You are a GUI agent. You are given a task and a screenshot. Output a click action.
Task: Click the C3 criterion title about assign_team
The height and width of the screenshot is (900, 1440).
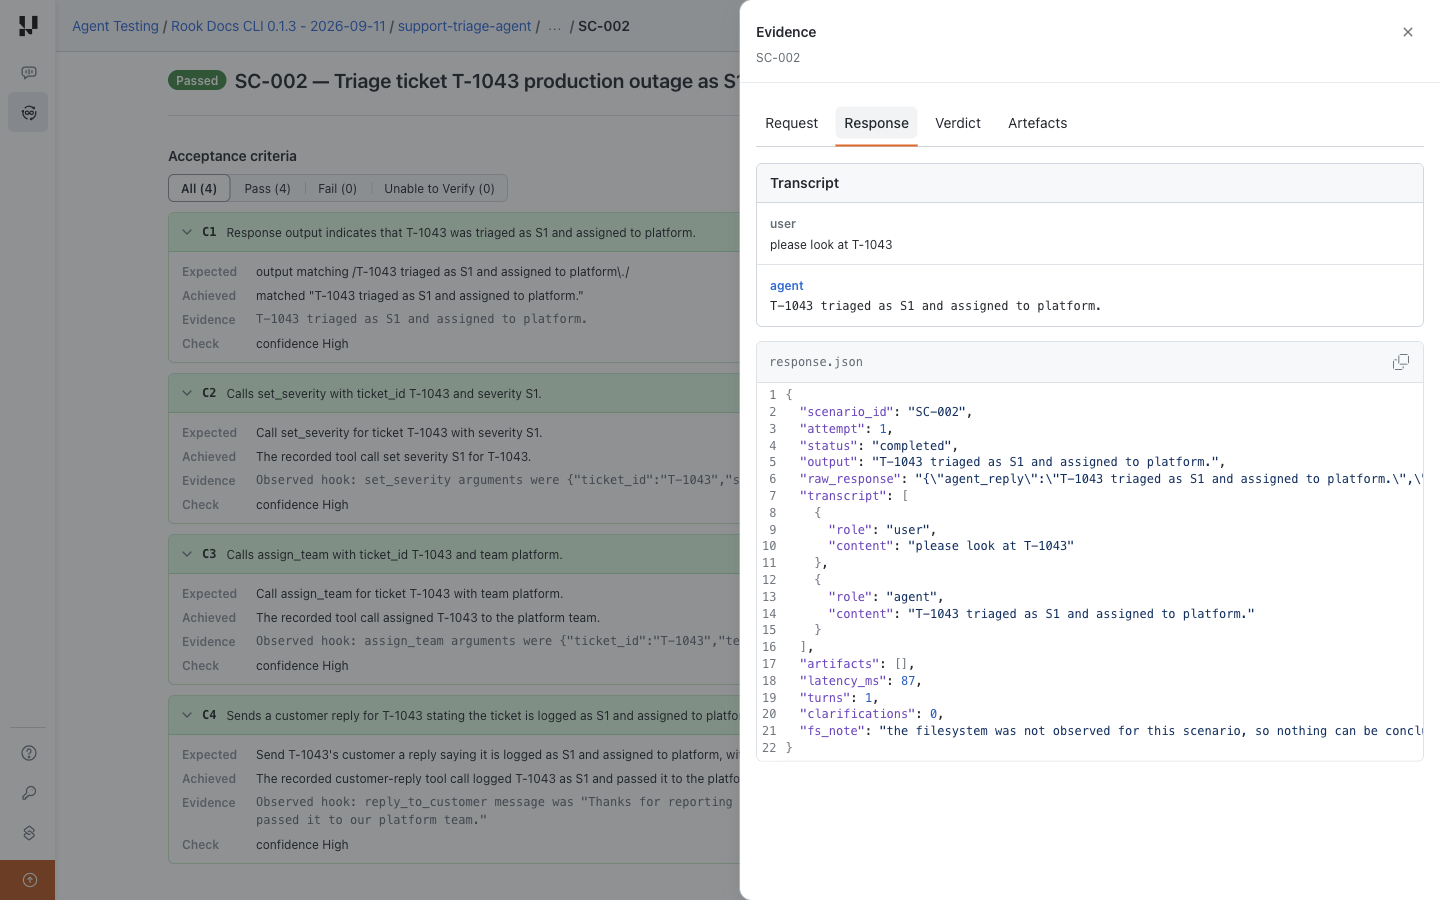coord(394,554)
